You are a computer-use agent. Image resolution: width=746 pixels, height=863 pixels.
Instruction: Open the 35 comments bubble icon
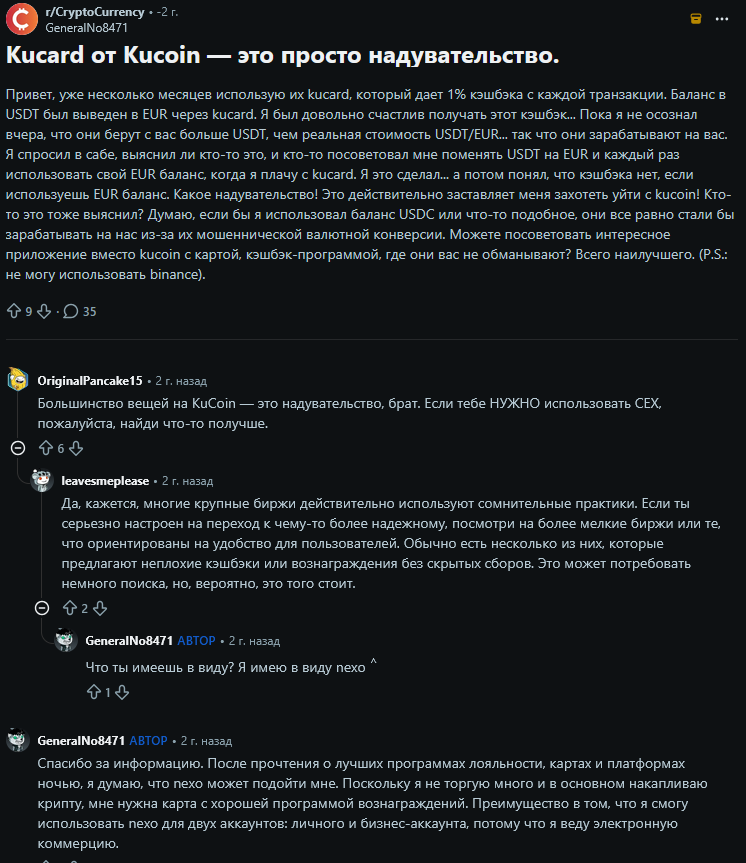pyautogui.click(x=71, y=311)
